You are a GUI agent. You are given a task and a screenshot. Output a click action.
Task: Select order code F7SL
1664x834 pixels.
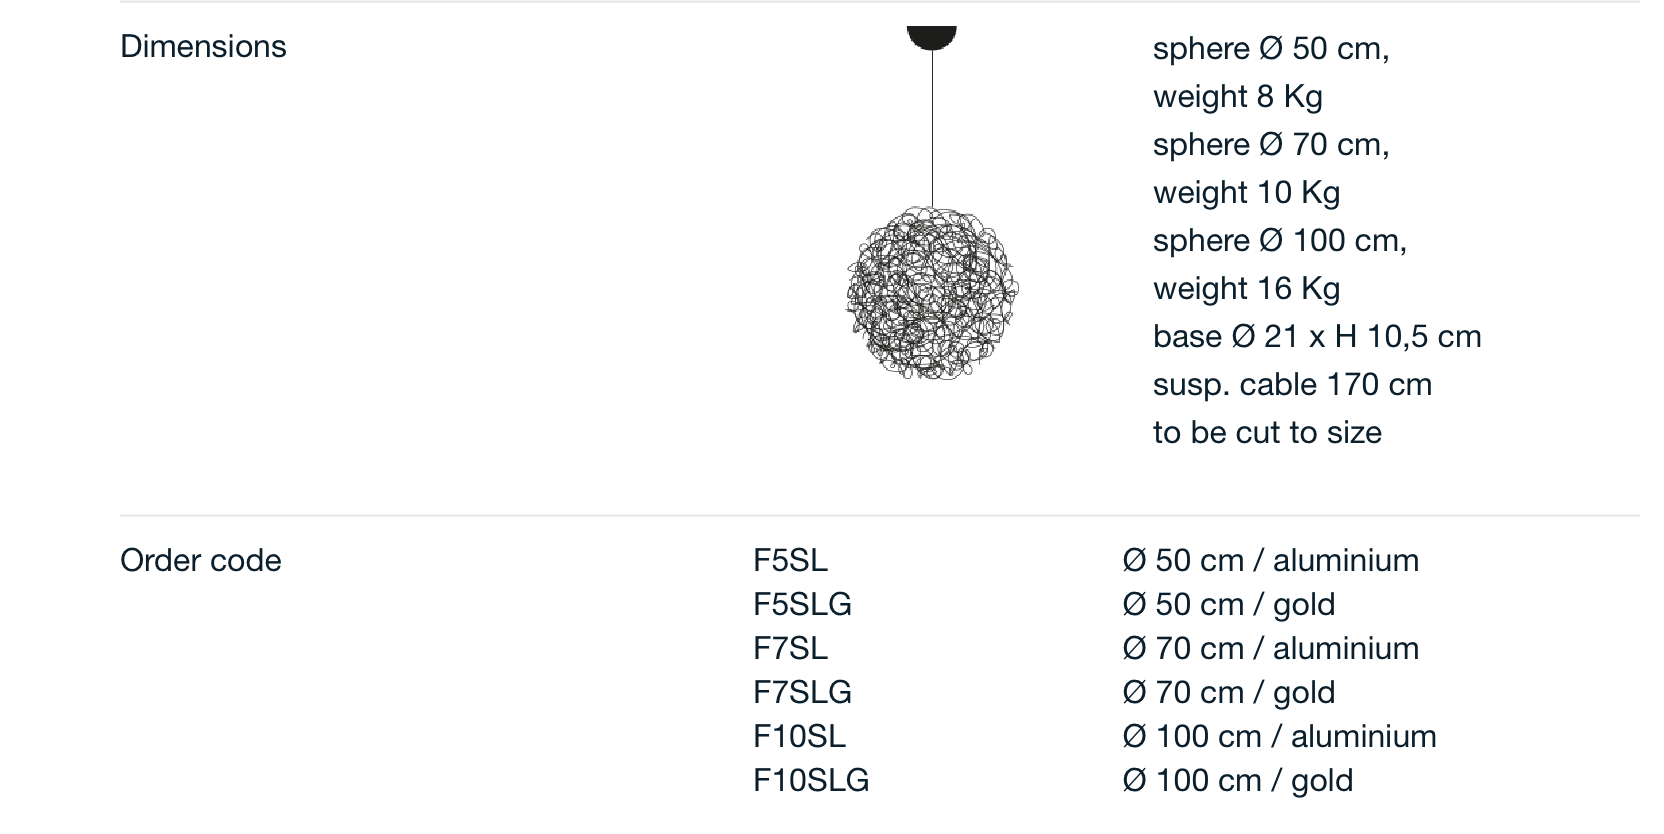click(x=790, y=648)
